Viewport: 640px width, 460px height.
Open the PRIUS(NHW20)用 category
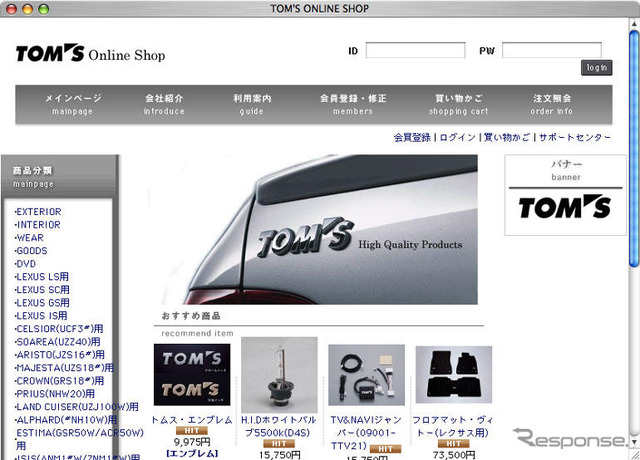(55, 394)
